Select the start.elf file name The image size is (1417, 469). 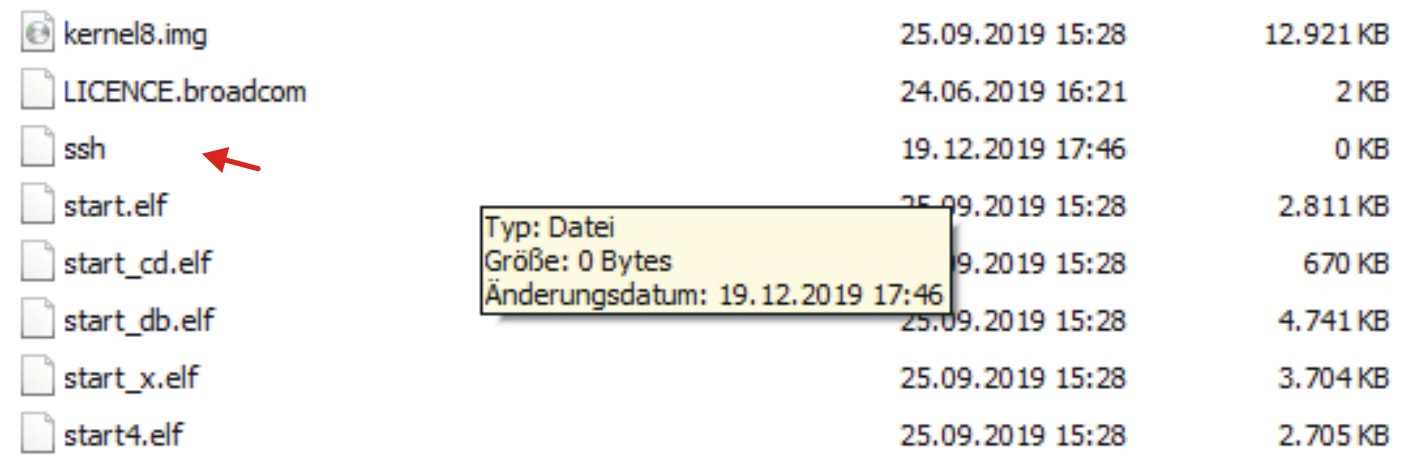click(x=115, y=207)
